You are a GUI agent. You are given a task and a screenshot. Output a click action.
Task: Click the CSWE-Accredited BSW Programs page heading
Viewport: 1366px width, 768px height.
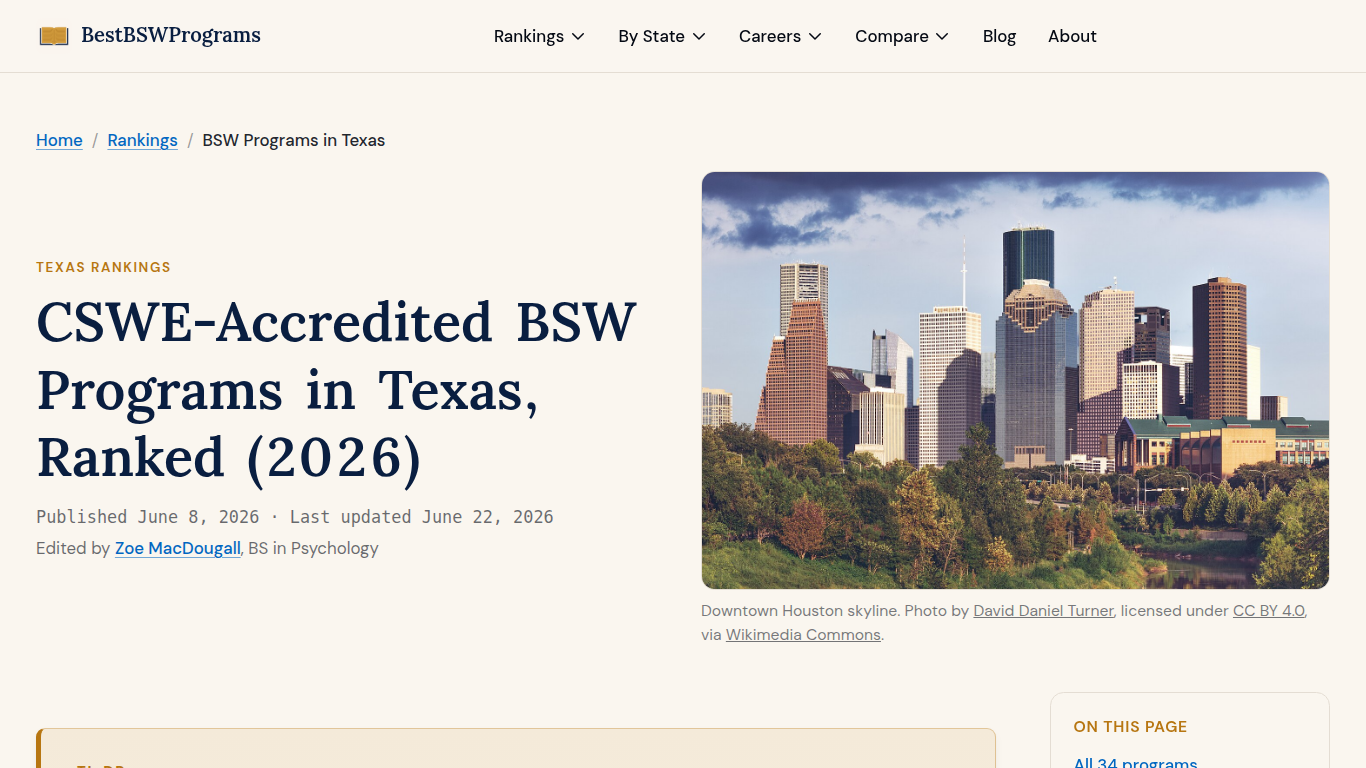[x=337, y=390]
